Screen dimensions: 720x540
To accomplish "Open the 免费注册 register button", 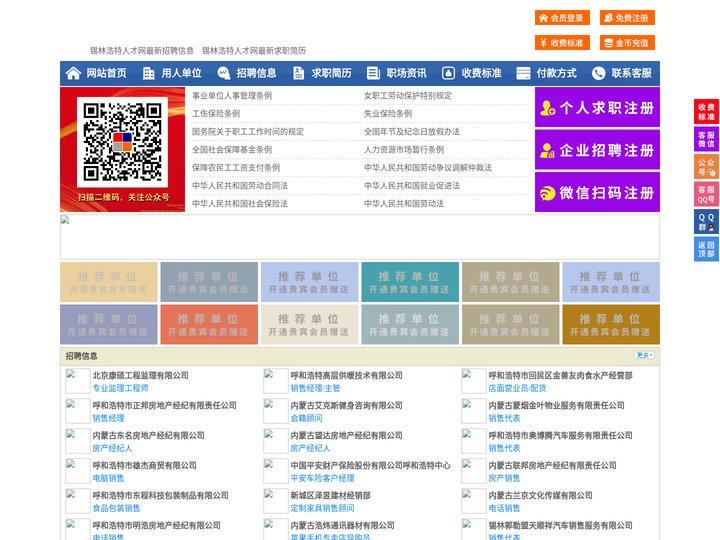I will pos(627,18).
